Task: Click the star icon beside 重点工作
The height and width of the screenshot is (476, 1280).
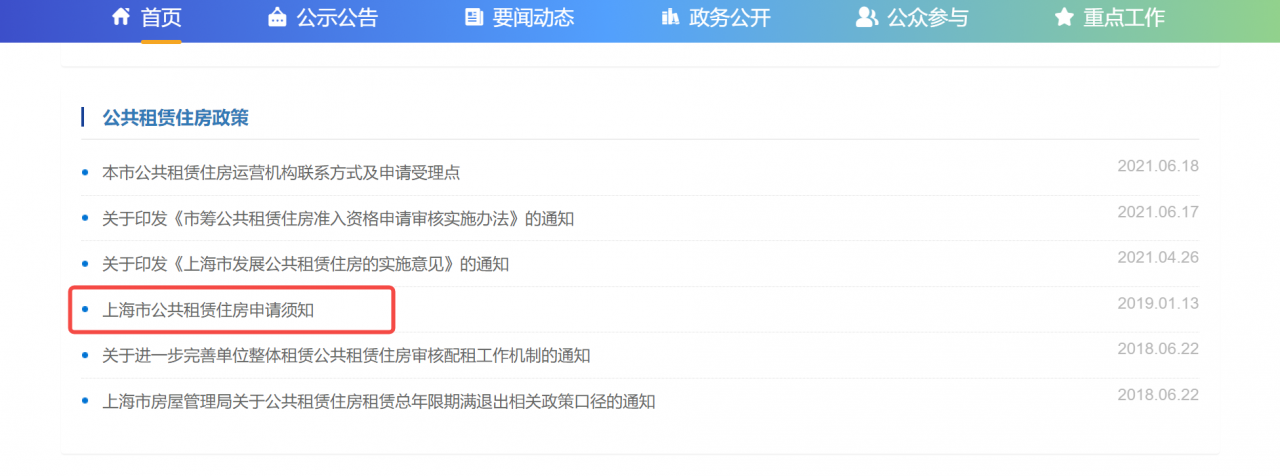Action: point(1064,17)
